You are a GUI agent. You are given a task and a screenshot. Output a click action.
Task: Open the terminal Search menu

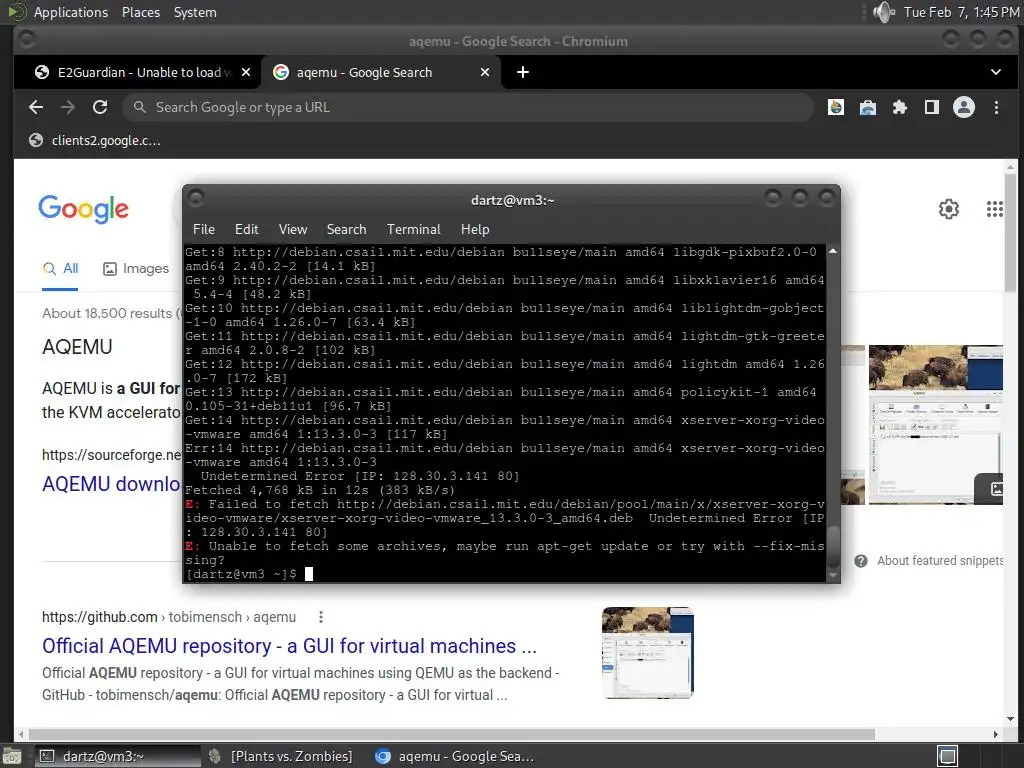tap(346, 229)
